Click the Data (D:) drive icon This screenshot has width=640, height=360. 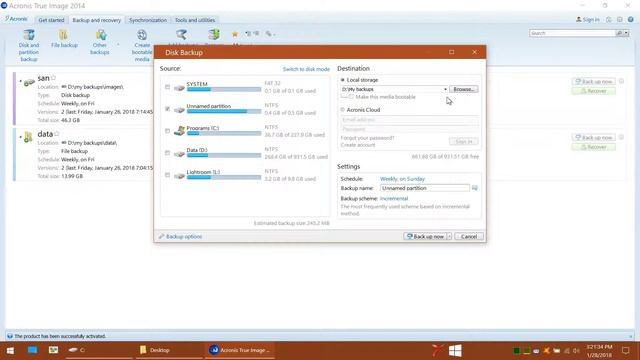(179, 154)
